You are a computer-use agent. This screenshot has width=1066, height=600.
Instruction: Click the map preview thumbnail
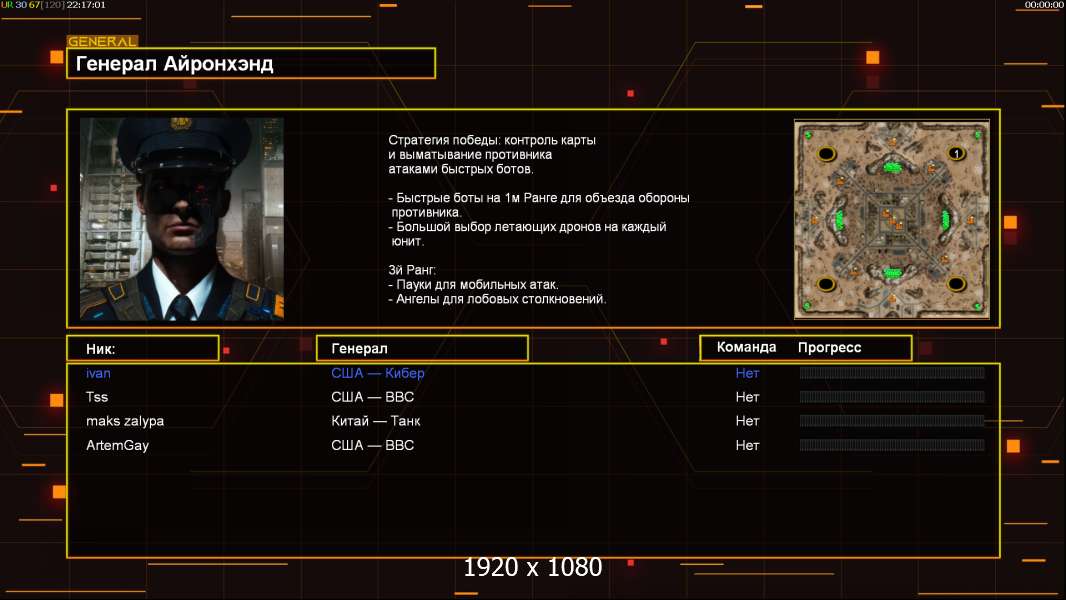892,219
